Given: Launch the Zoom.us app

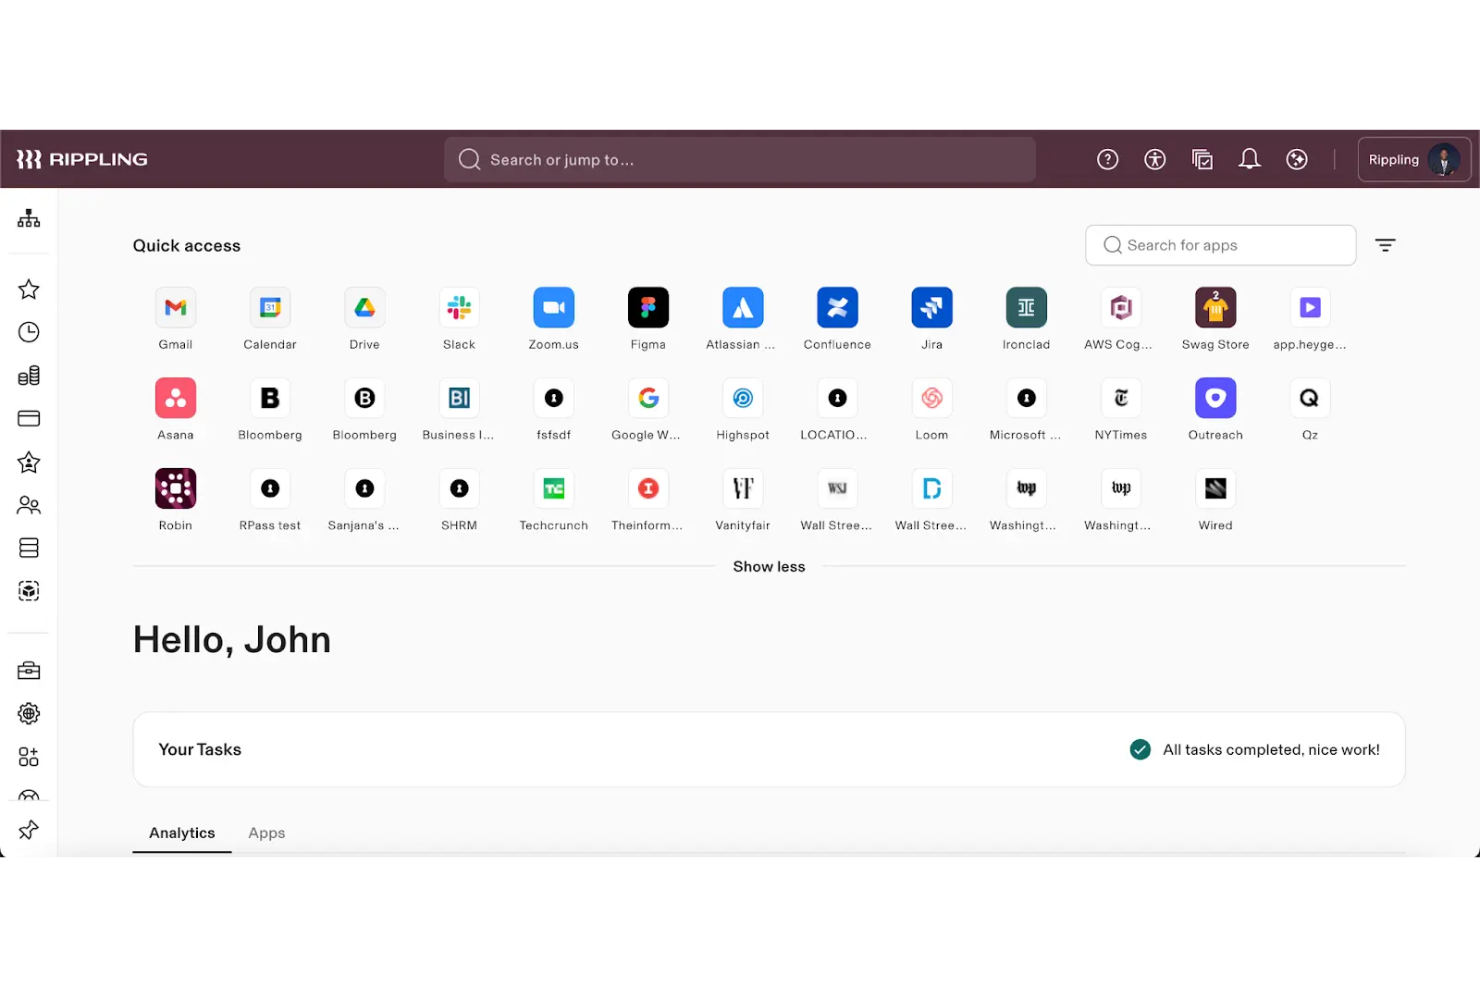Looking at the screenshot, I should [x=554, y=308].
